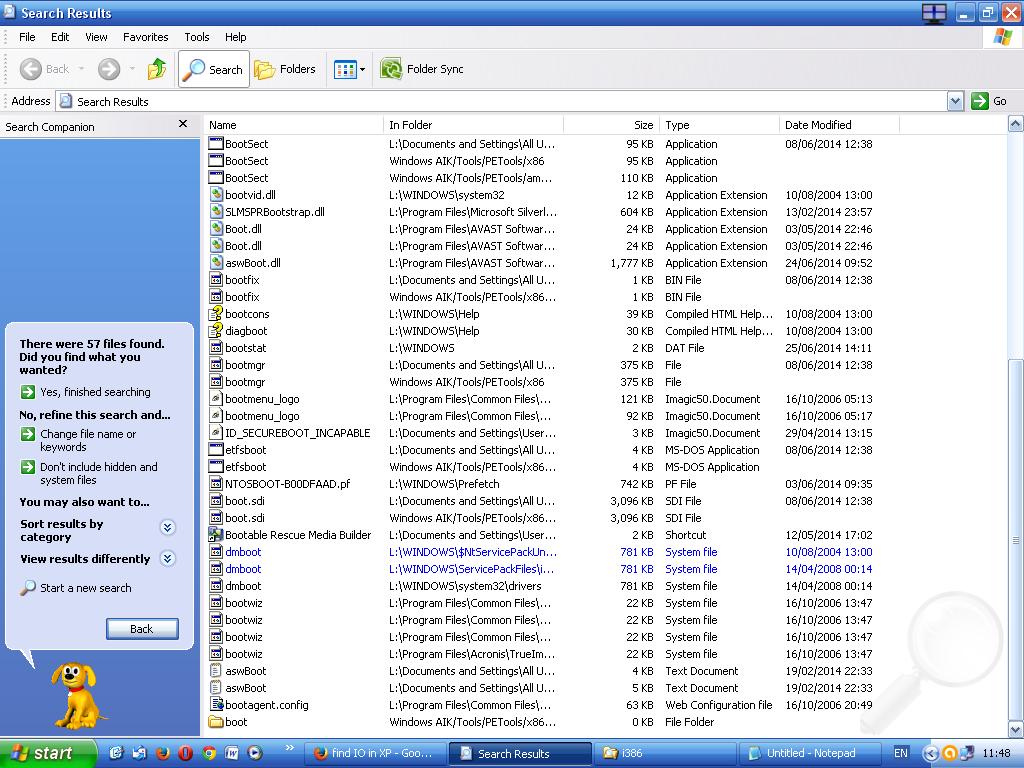The width and height of the screenshot is (1024, 768).
Task: Sort by the Date Modified column header
Action: click(839, 125)
